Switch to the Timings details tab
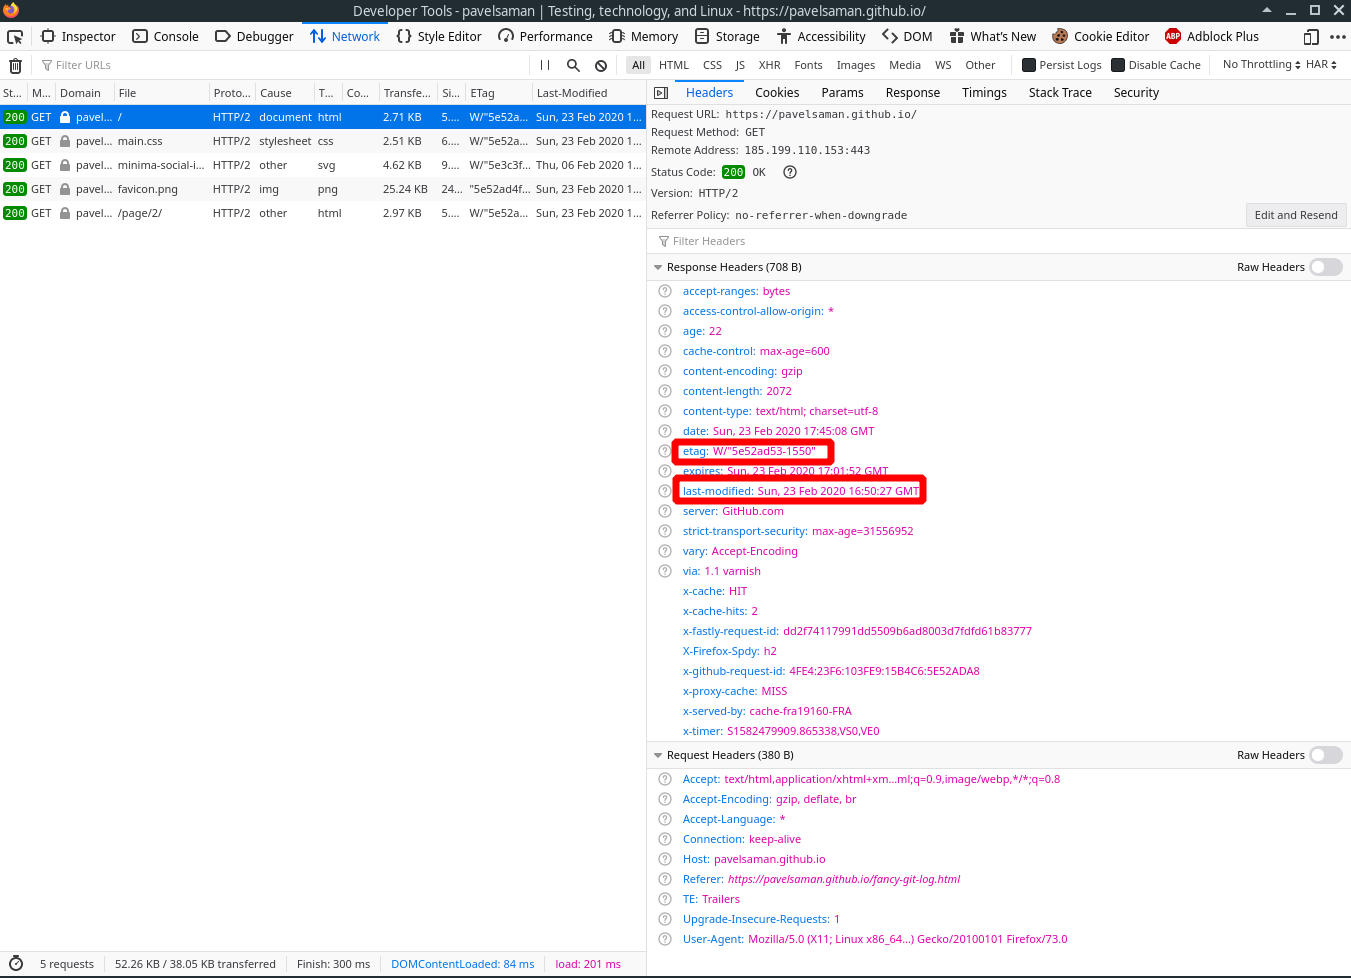 pyautogui.click(x=984, y=93)
